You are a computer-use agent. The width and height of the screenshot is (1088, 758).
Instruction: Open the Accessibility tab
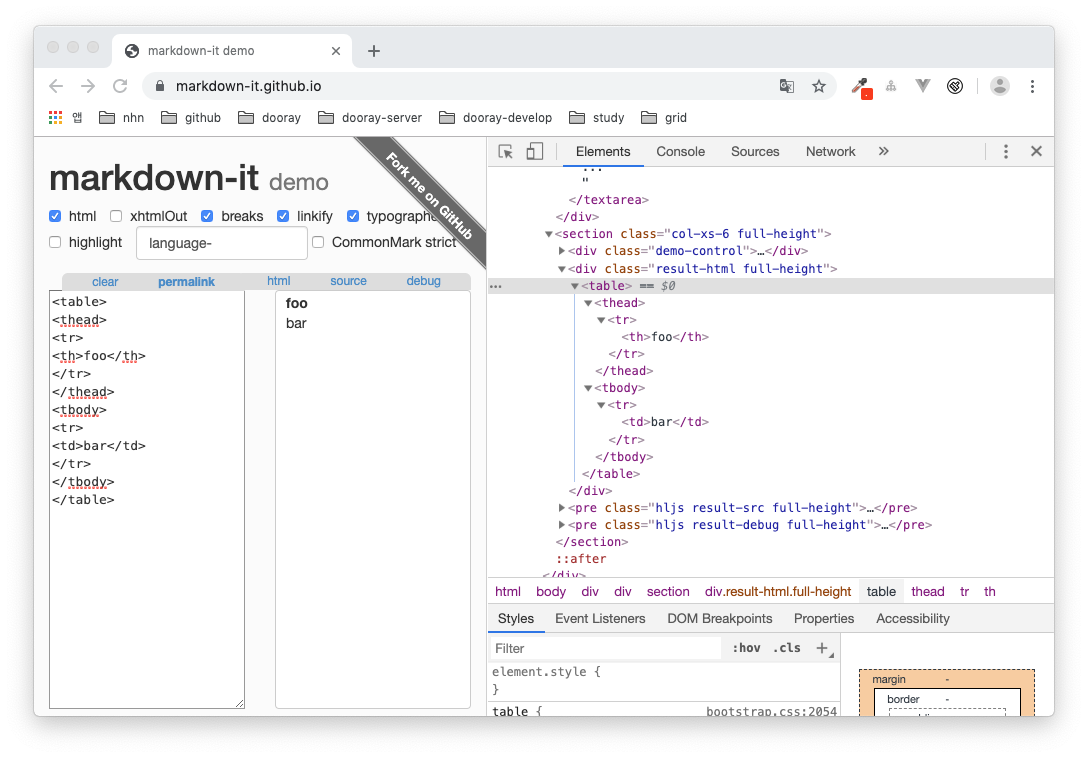pyautogui.click(x=912, y=618)
